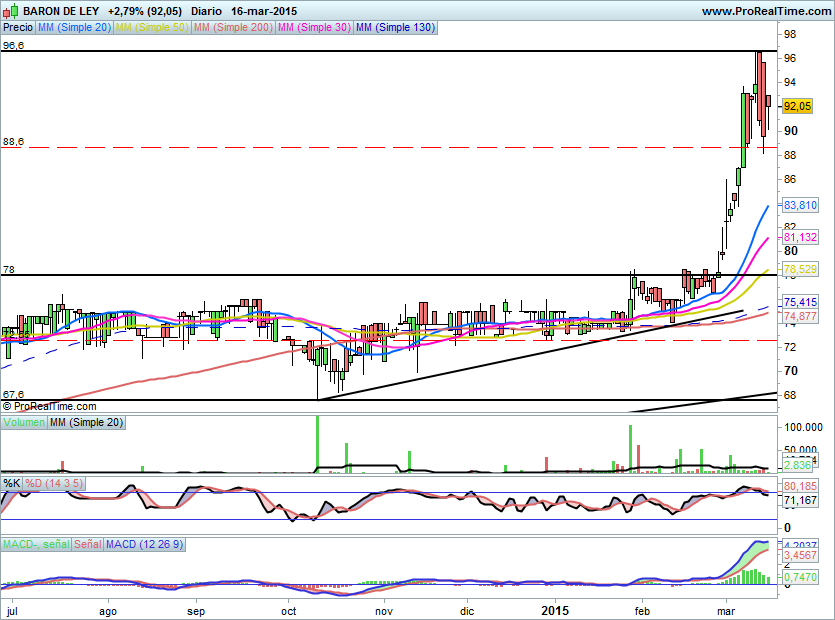The height and width of the screenshot is (620, 835).
Task: Click the candlestick chart icon beside BARON DE LEY
Action: pyautogui.click(x=11, y=11)
